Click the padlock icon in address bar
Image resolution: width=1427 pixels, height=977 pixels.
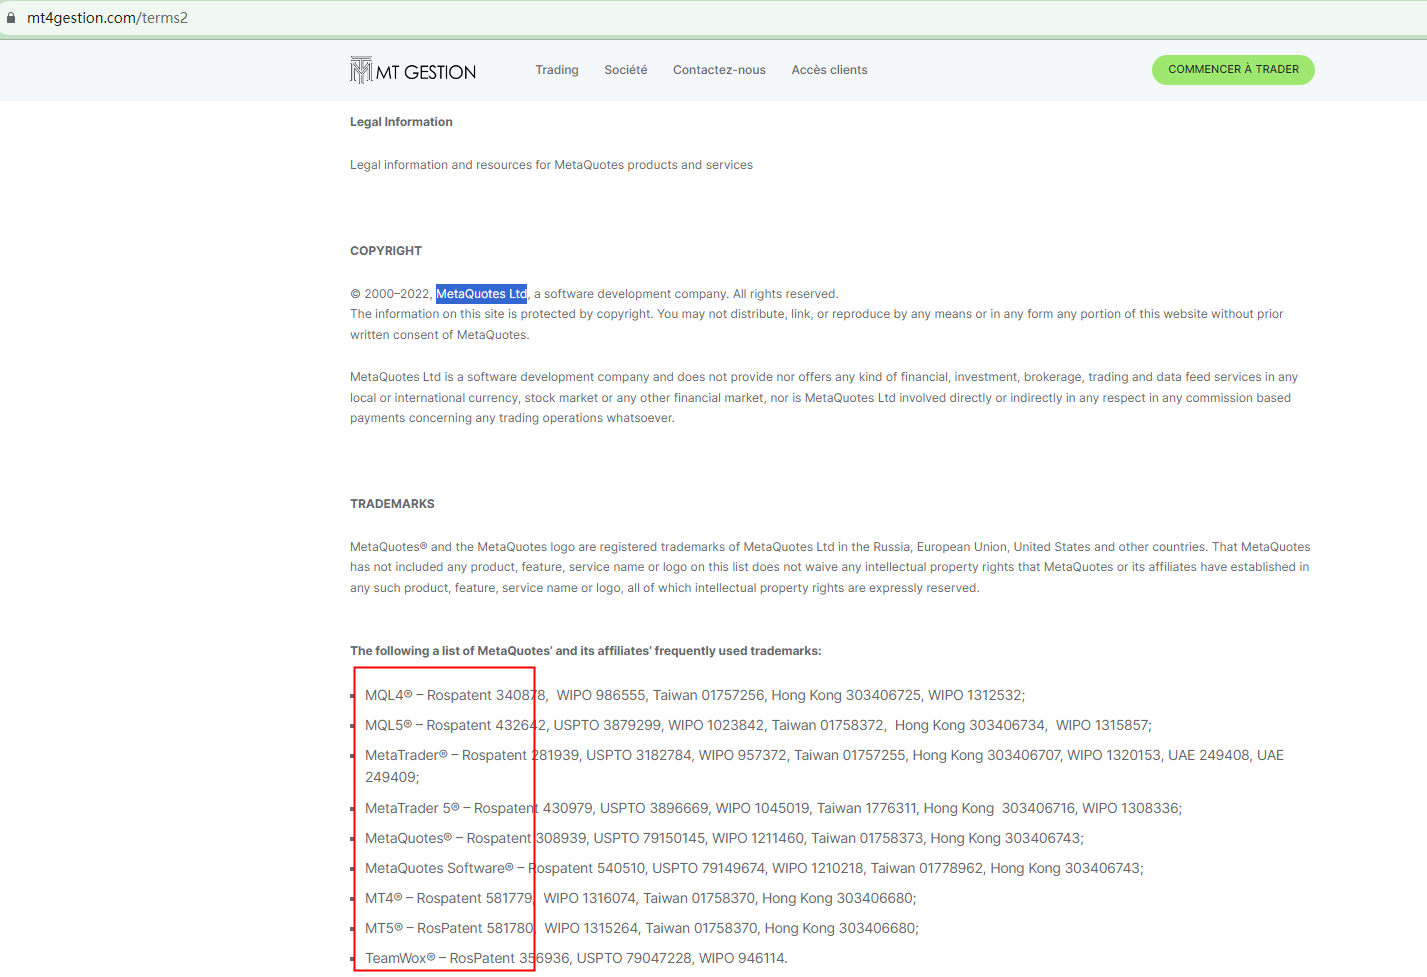click(x=11, y=18)
